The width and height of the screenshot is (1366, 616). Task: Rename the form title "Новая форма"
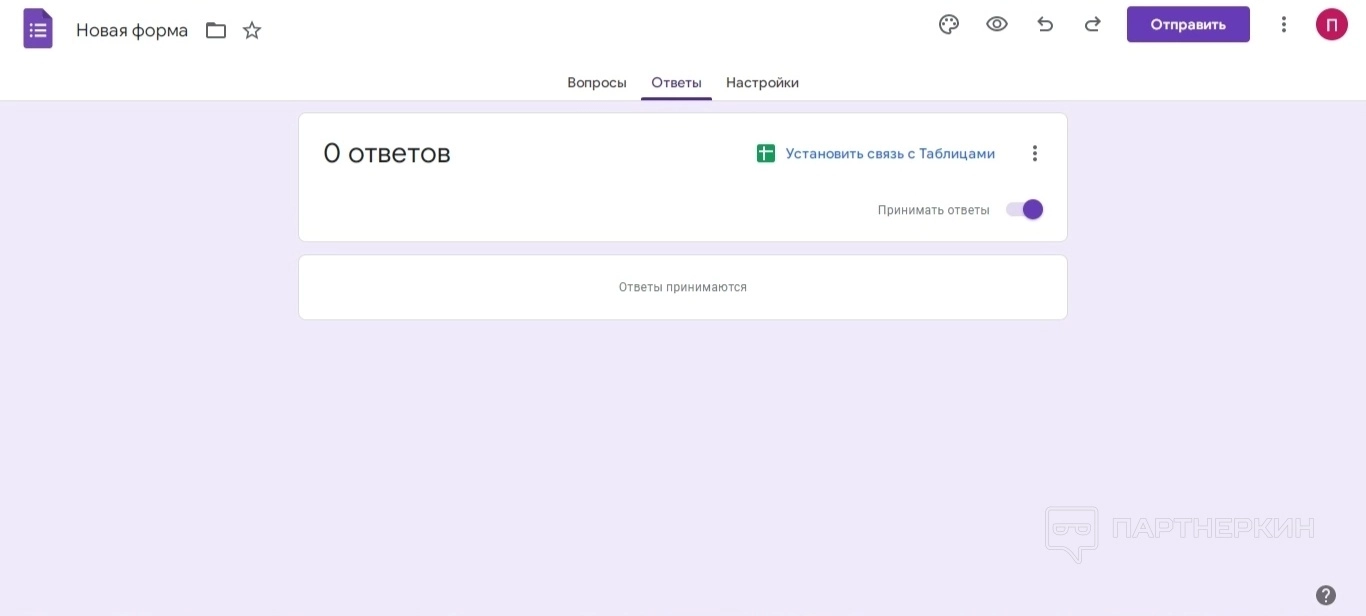pyautogui.click(x=132, y=30)
